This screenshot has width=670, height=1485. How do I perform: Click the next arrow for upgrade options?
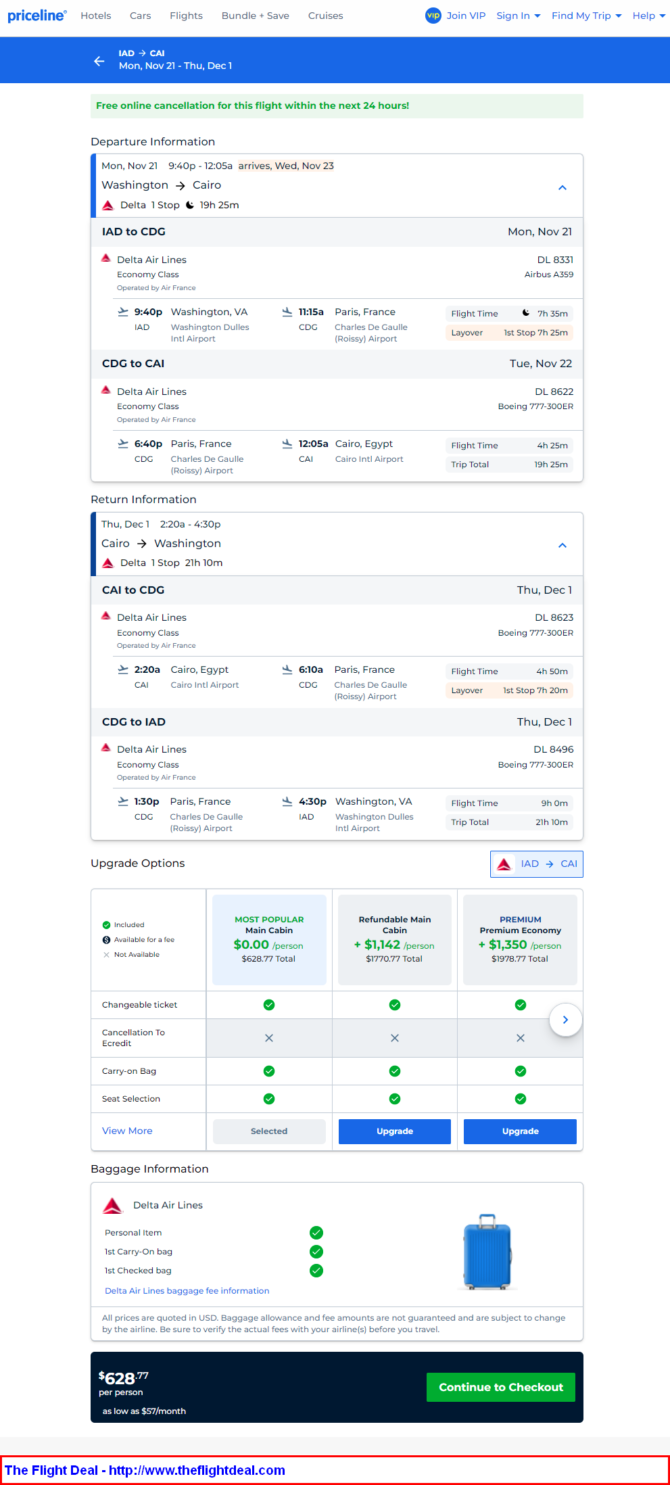tap(566, 1020)
